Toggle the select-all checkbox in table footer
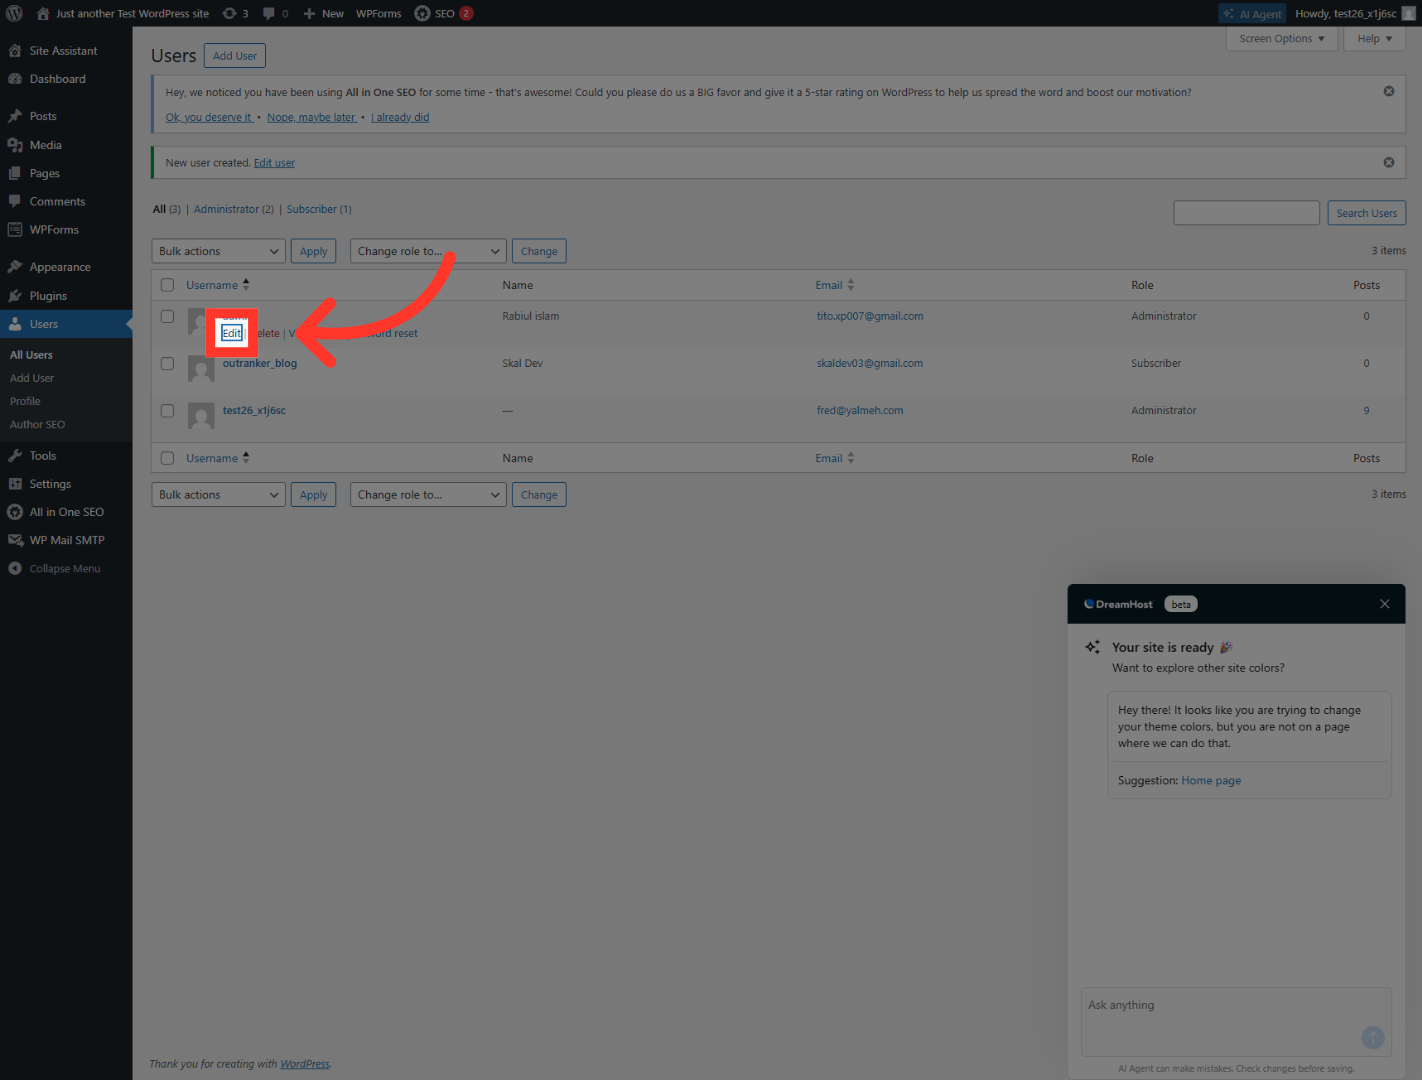 click(x=167, y=458)
